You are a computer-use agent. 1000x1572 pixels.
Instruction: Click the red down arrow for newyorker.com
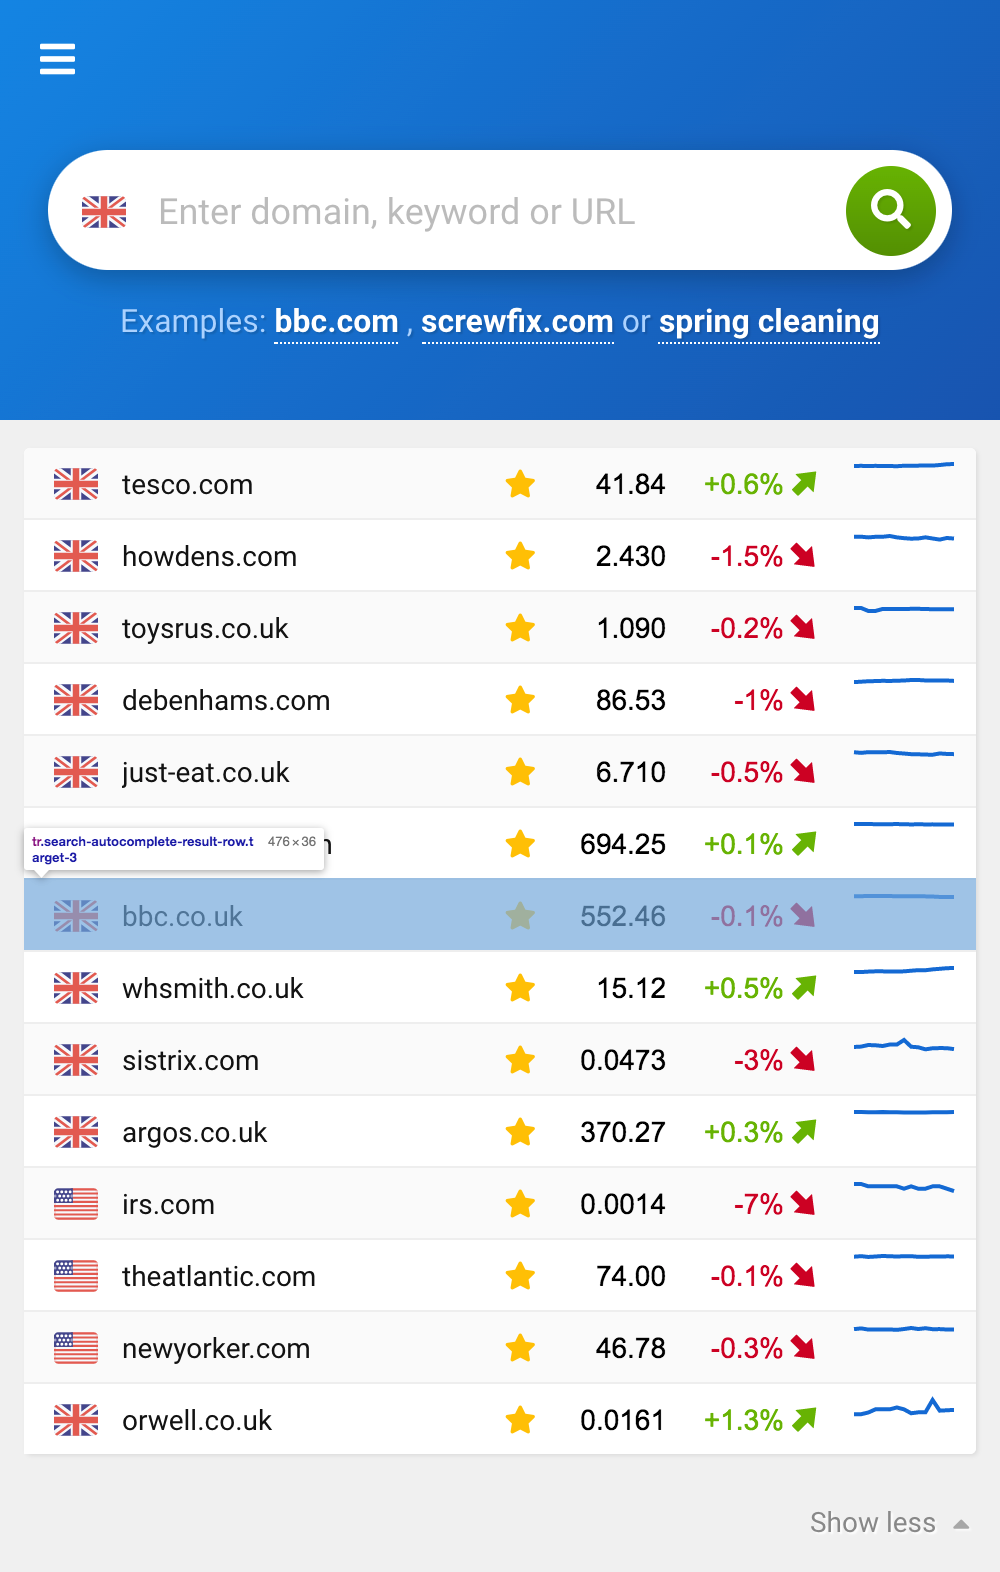click(x=803, y=1348)
